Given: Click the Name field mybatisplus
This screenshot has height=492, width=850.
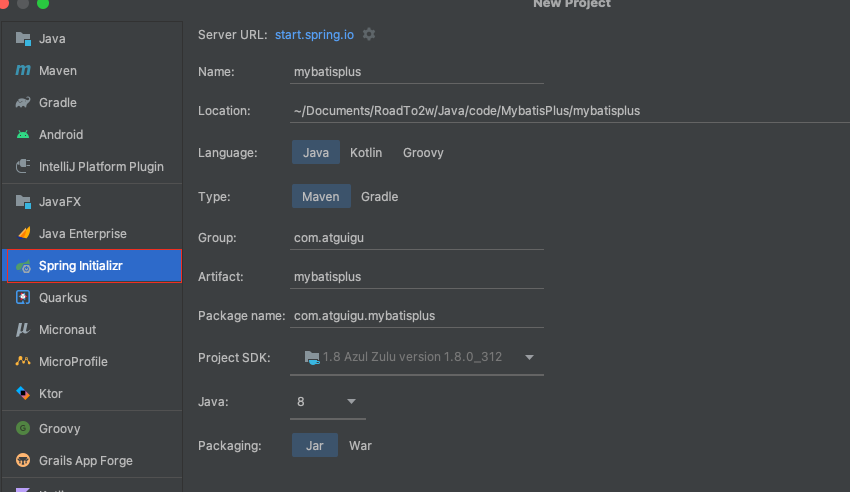Looking at the screenshot, I should point(417,72).
